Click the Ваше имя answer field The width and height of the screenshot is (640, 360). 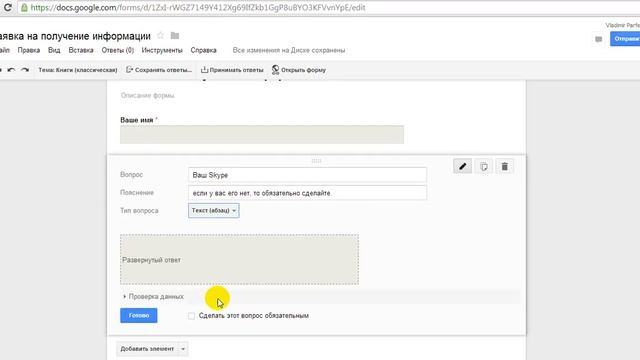tap(262, 135)
